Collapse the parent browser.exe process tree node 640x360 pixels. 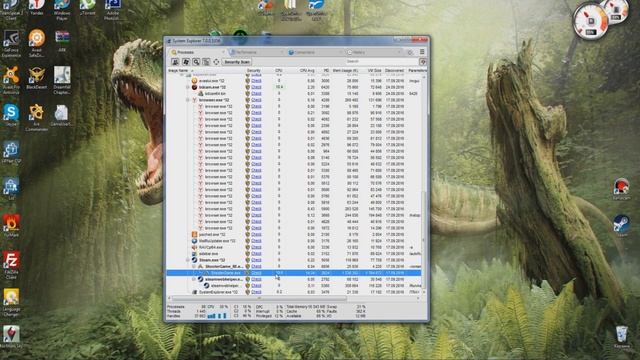188,100
